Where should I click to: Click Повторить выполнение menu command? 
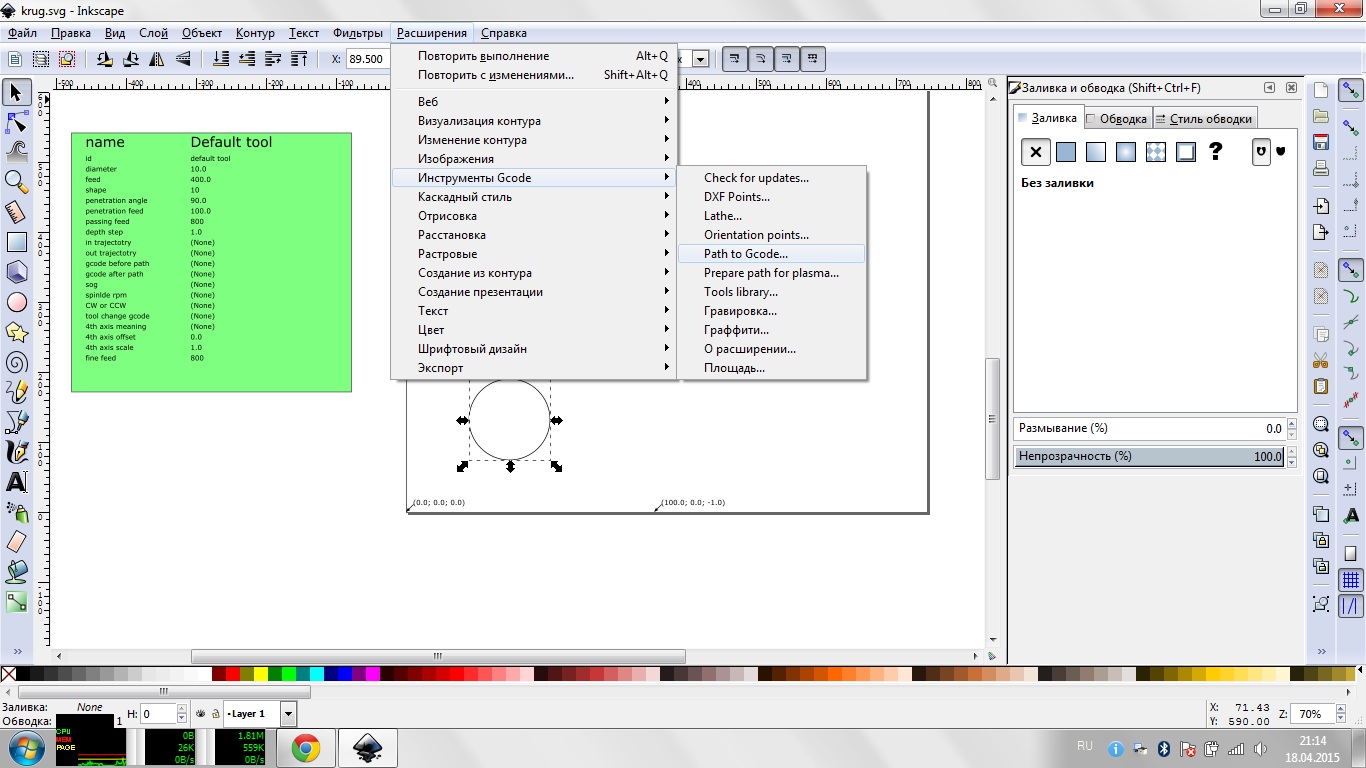pos(534,56)
